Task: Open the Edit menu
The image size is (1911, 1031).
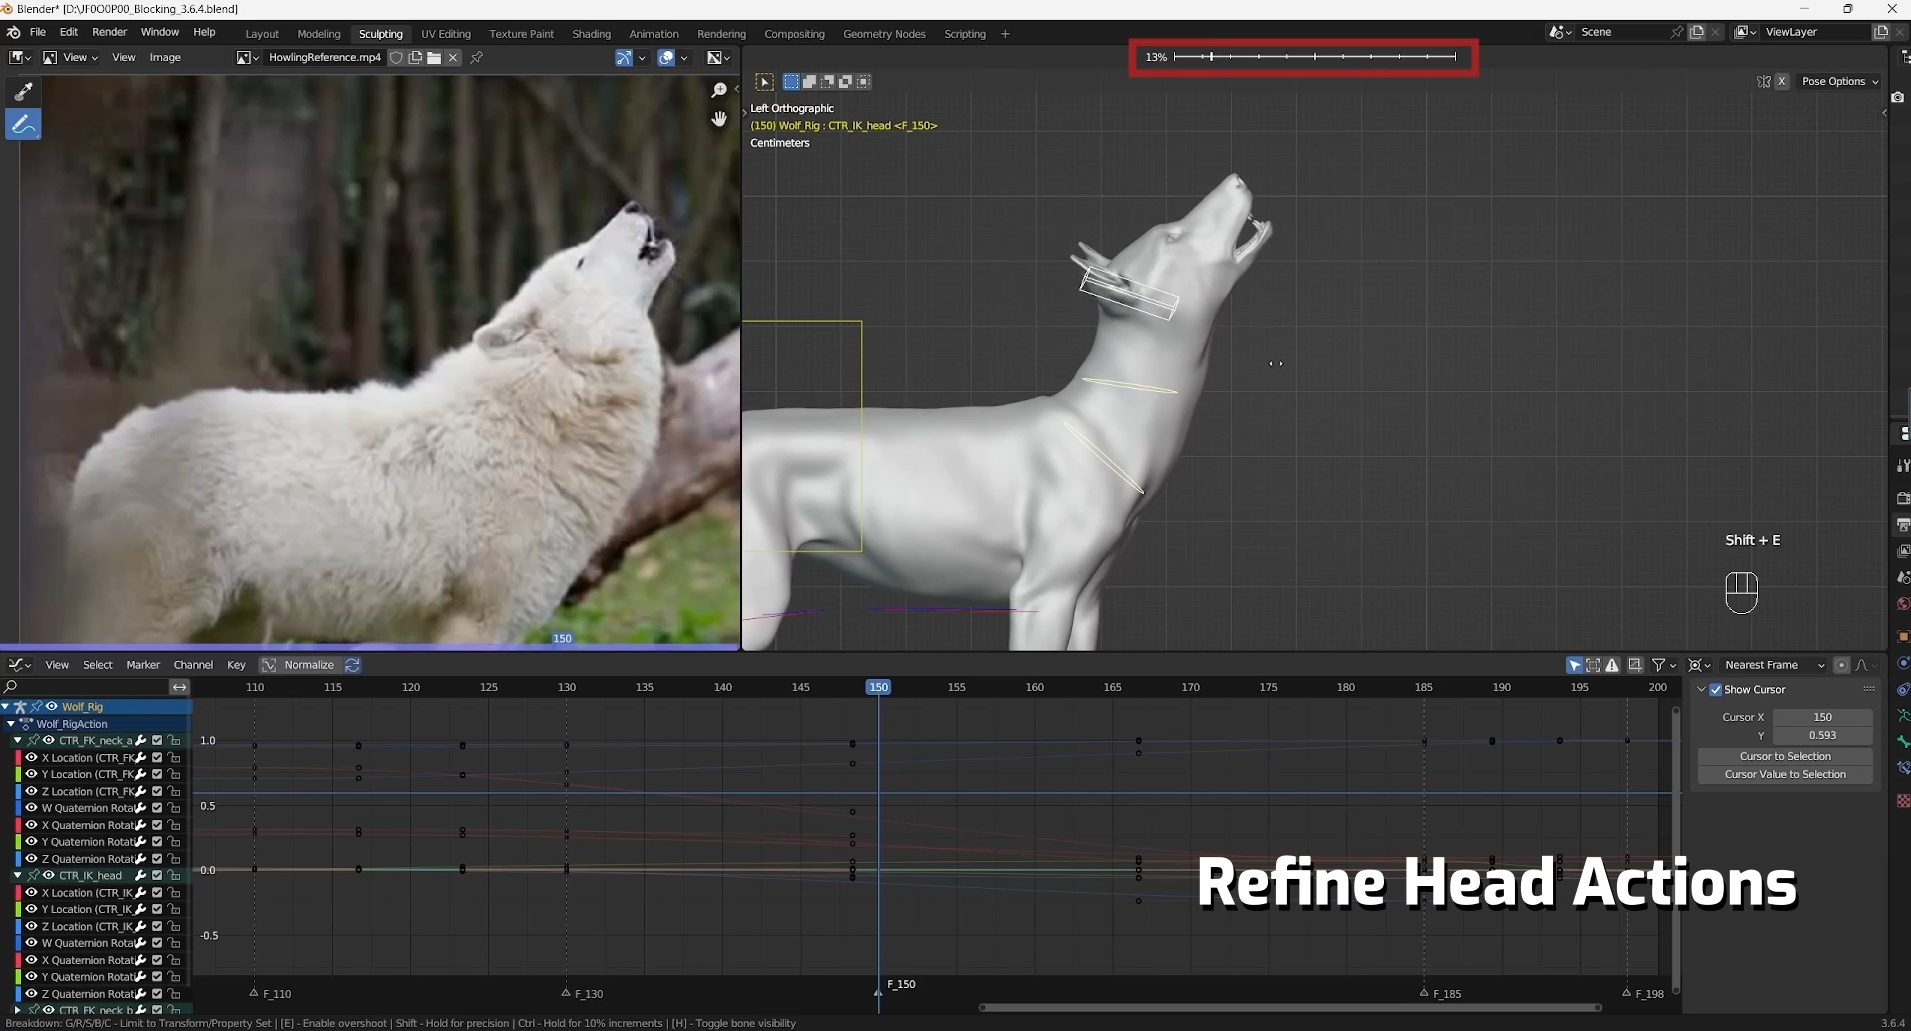Action: click(69, 33)
